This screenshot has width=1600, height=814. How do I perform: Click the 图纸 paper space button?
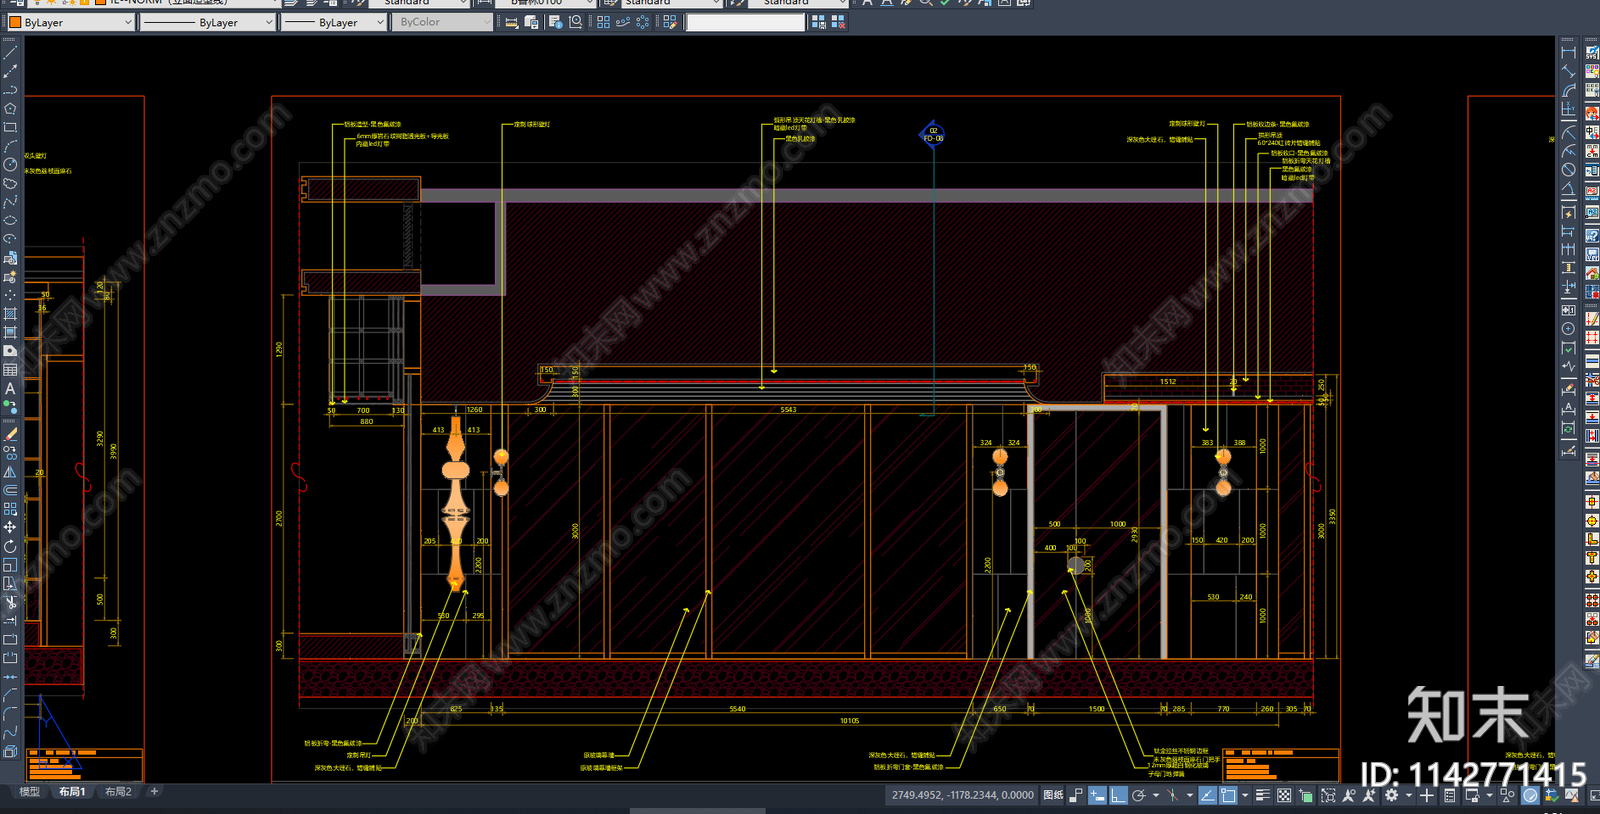[x=1053, y=795]
